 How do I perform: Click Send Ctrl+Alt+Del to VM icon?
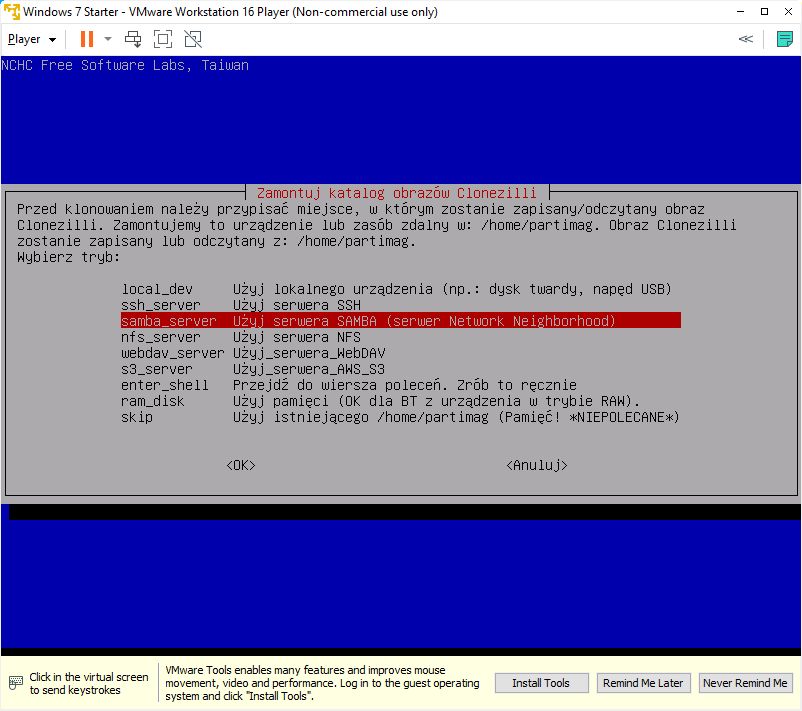[133, 39]
